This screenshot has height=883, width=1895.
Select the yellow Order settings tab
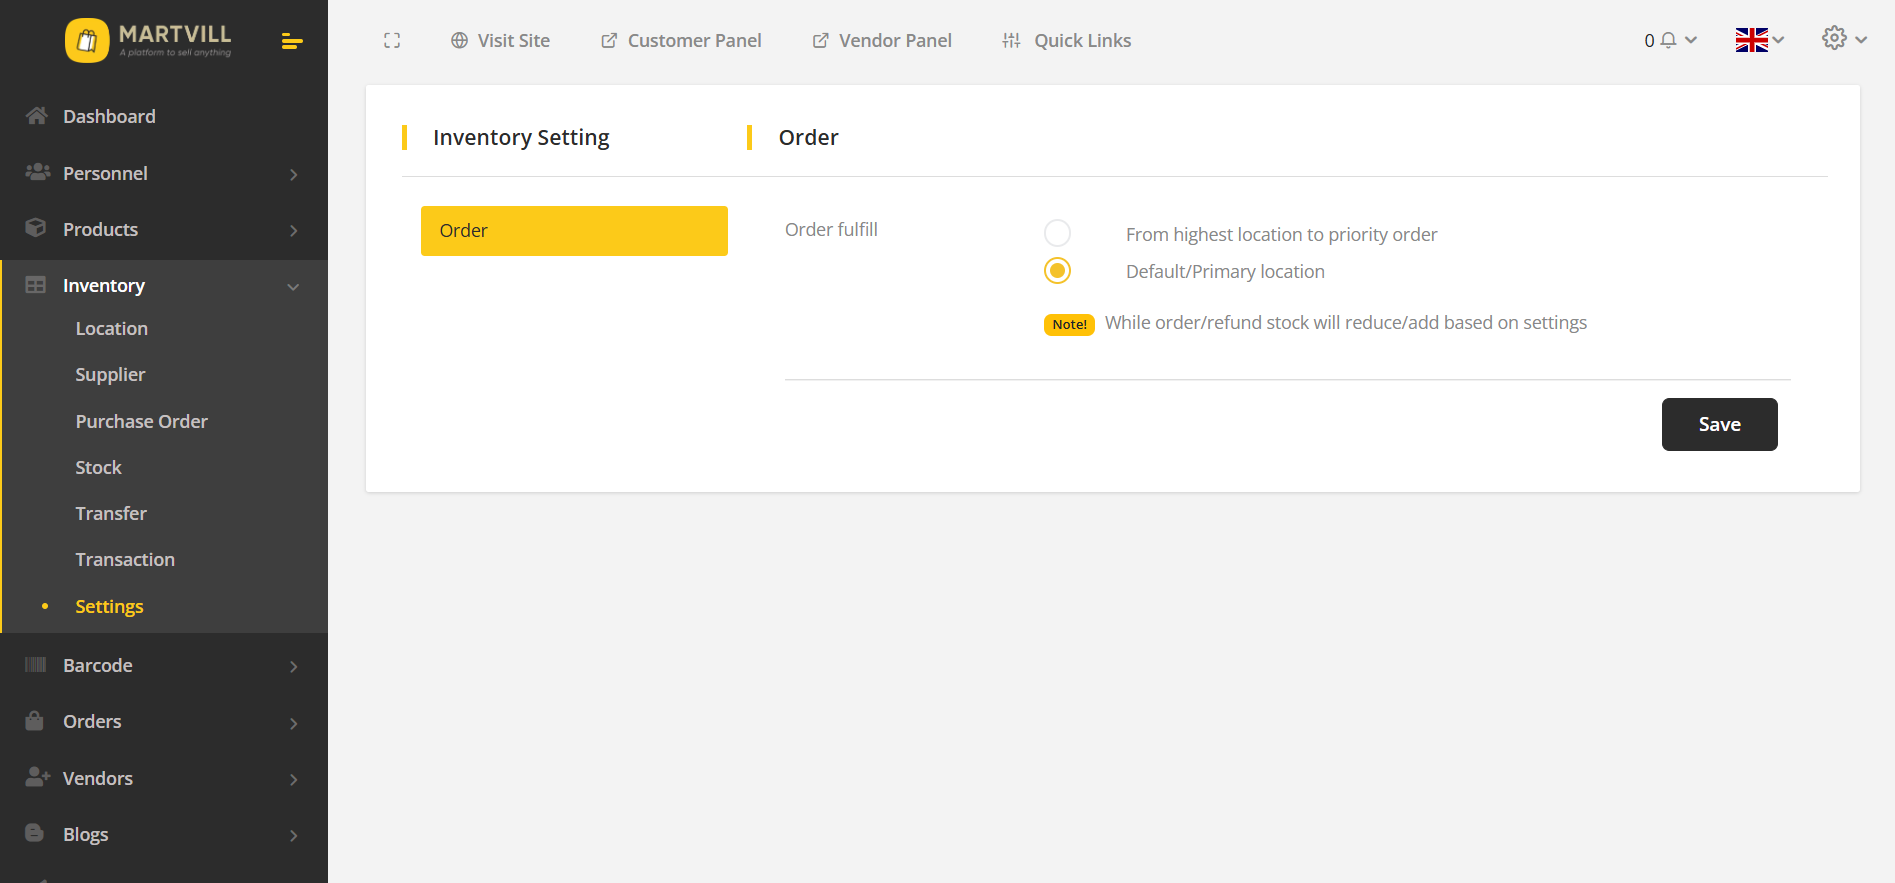tap(574, 231)
